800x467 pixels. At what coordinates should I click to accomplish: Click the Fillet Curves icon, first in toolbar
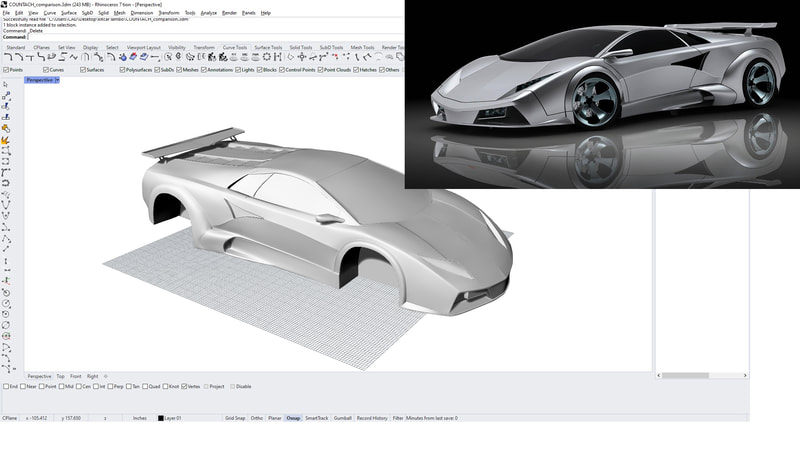tap(8, 58)
